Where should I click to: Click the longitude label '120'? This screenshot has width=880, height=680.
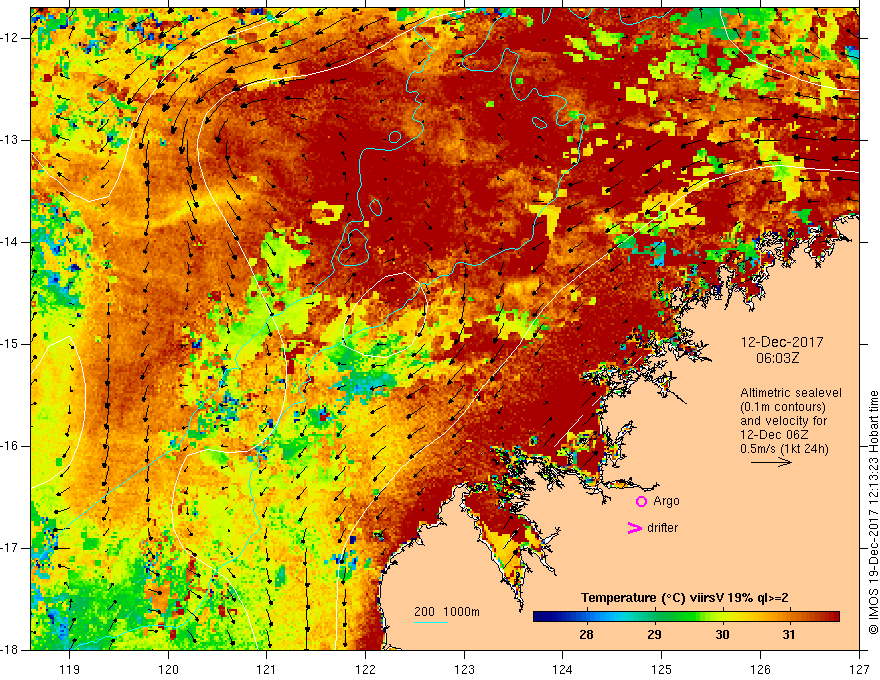point(168,669)
